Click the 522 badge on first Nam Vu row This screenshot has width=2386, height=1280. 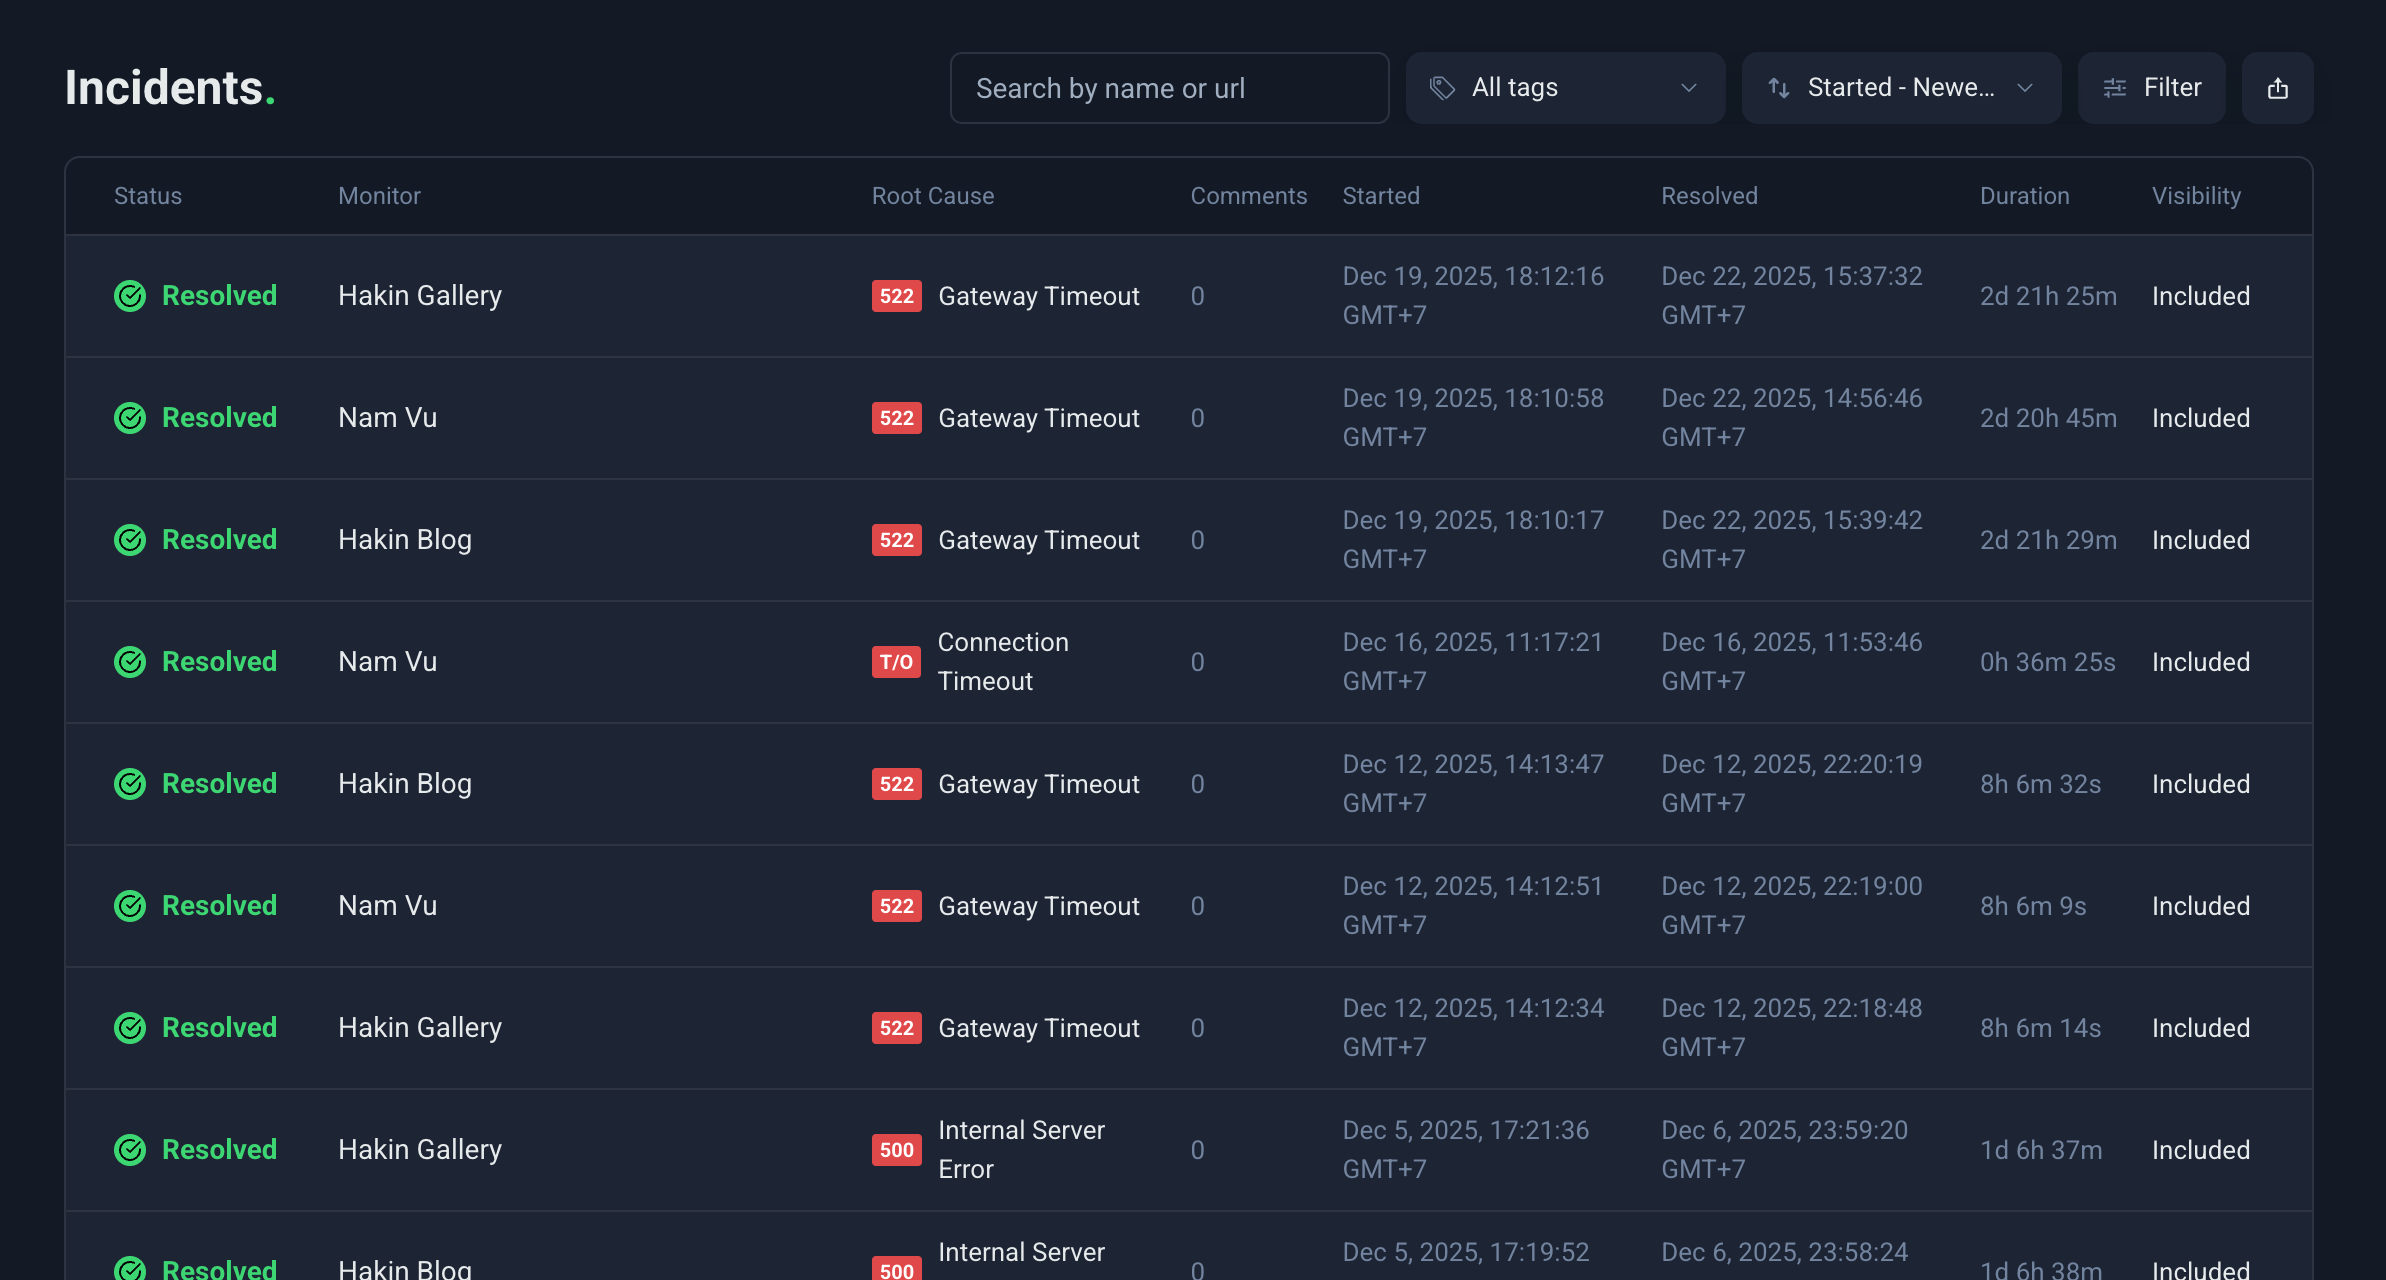click(896, 418)
